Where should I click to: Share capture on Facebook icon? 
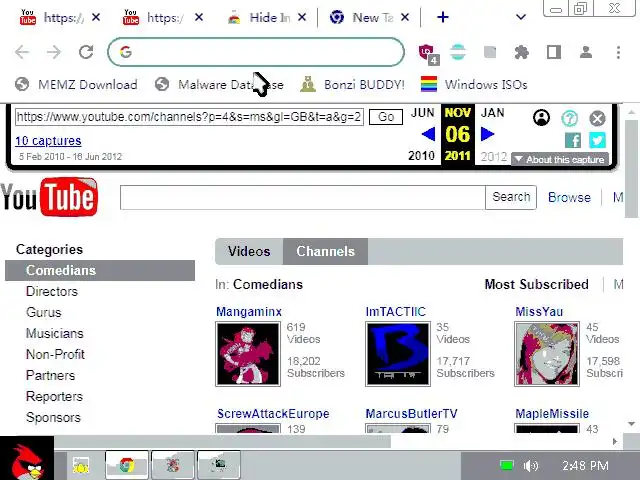573,140
